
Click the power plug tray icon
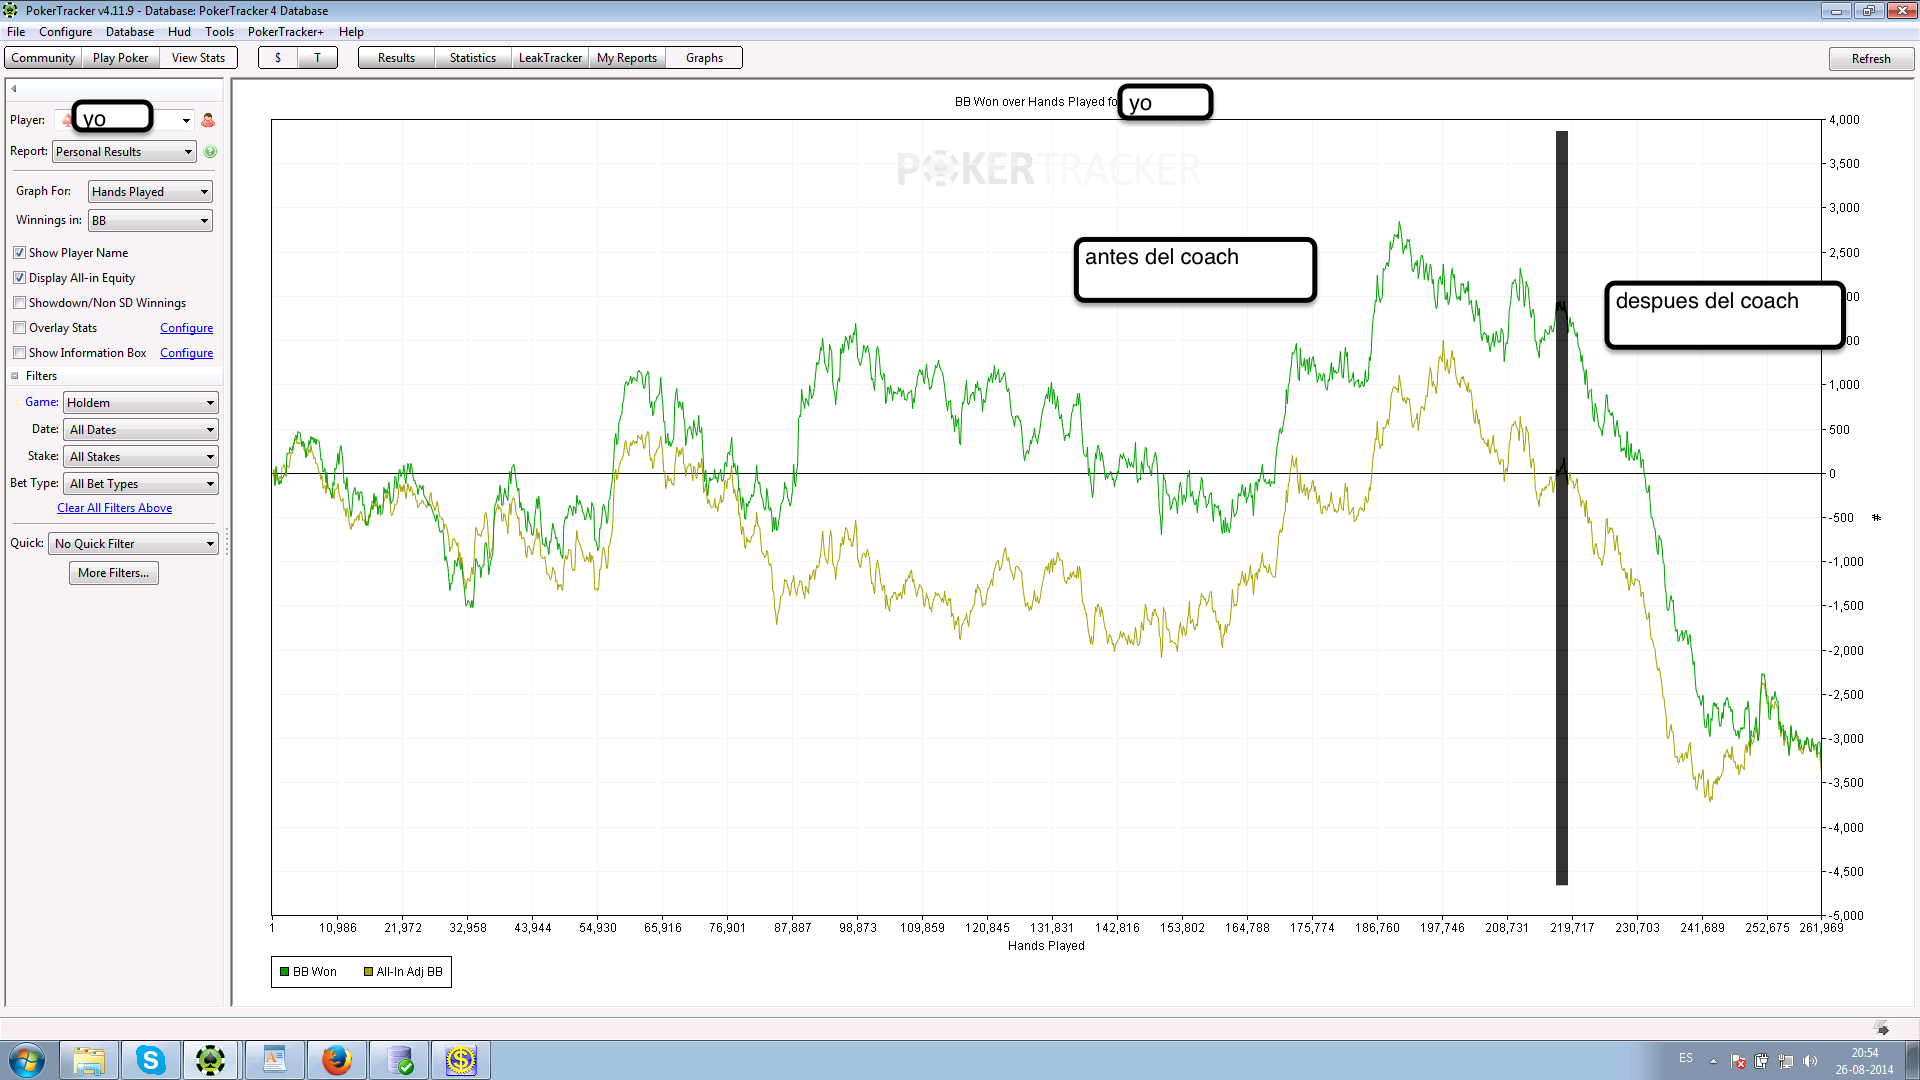(1761, 1062)
